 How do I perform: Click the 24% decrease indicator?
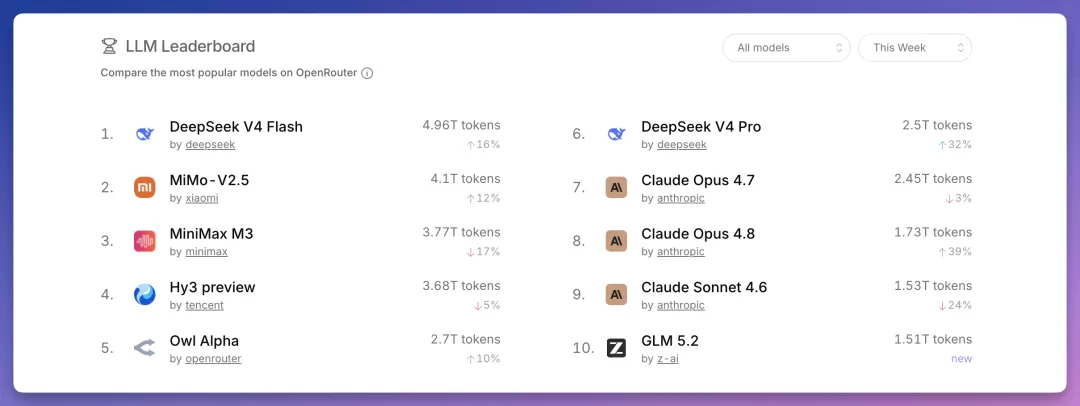pyautogui.click(x=955, y=305)
